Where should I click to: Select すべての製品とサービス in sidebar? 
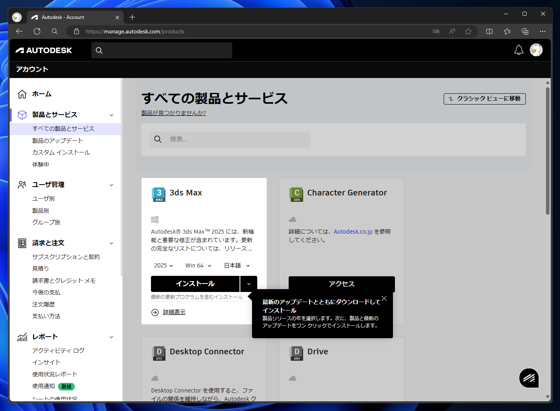63,129
